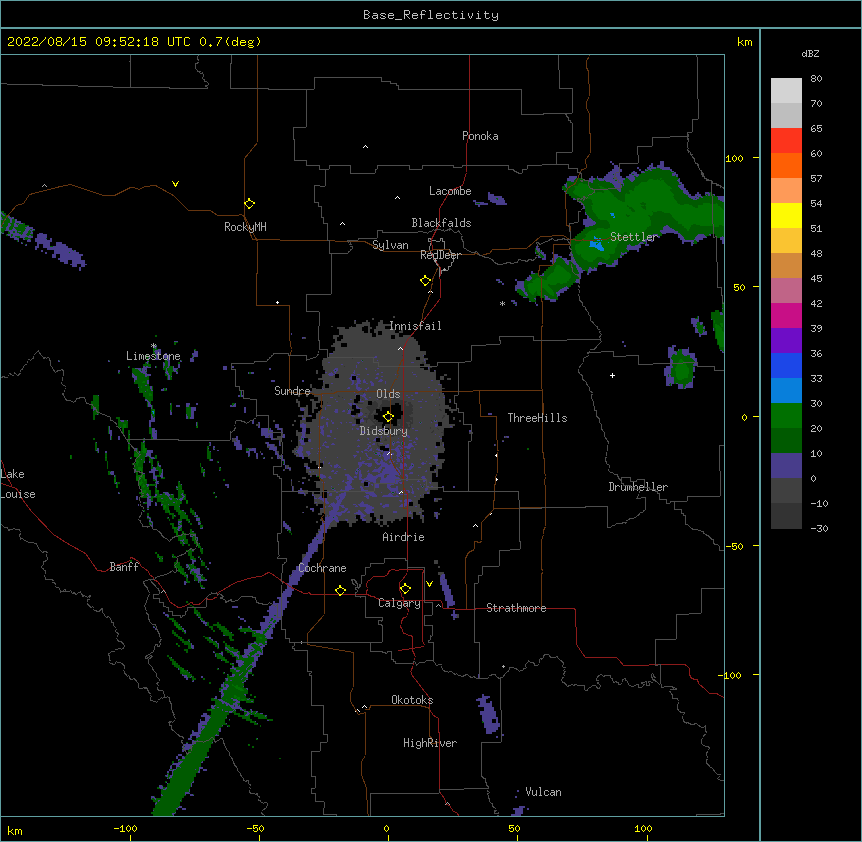Pick the blue 33–36 dBZ legend swatch
The height and width of the screenshot is (842, 862).
[x=786, y=365]
